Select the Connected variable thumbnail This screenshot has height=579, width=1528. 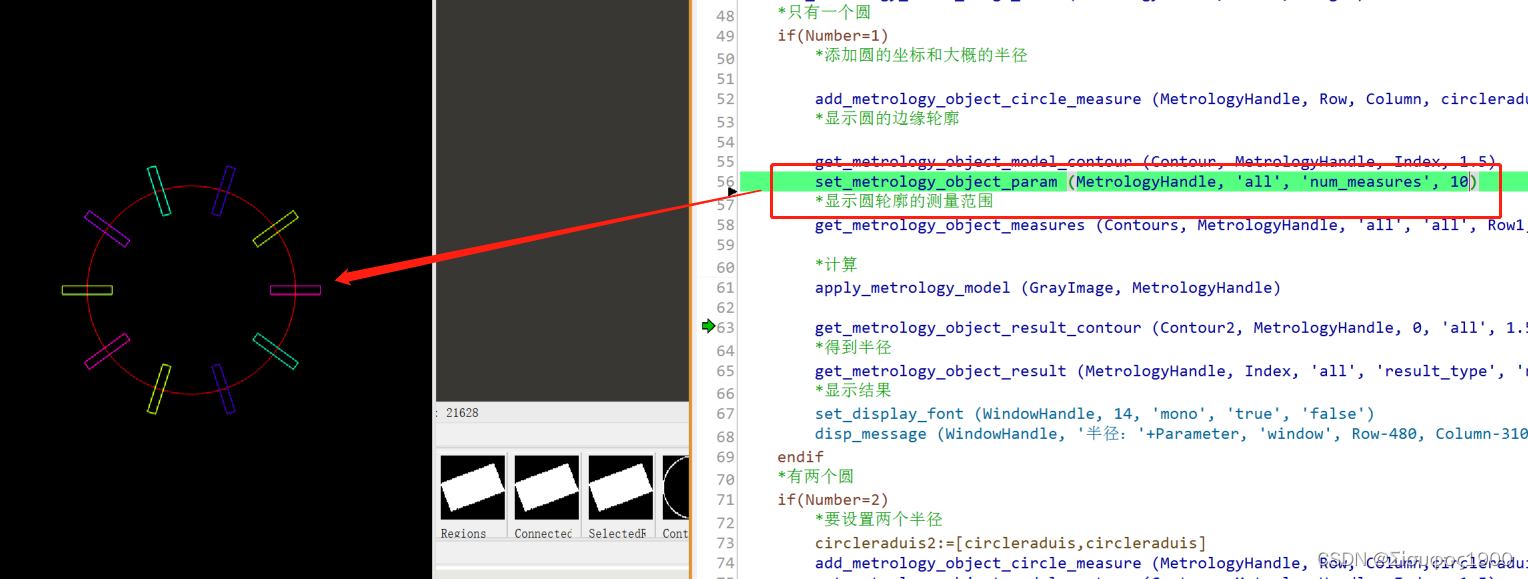[x=545, y=487]
